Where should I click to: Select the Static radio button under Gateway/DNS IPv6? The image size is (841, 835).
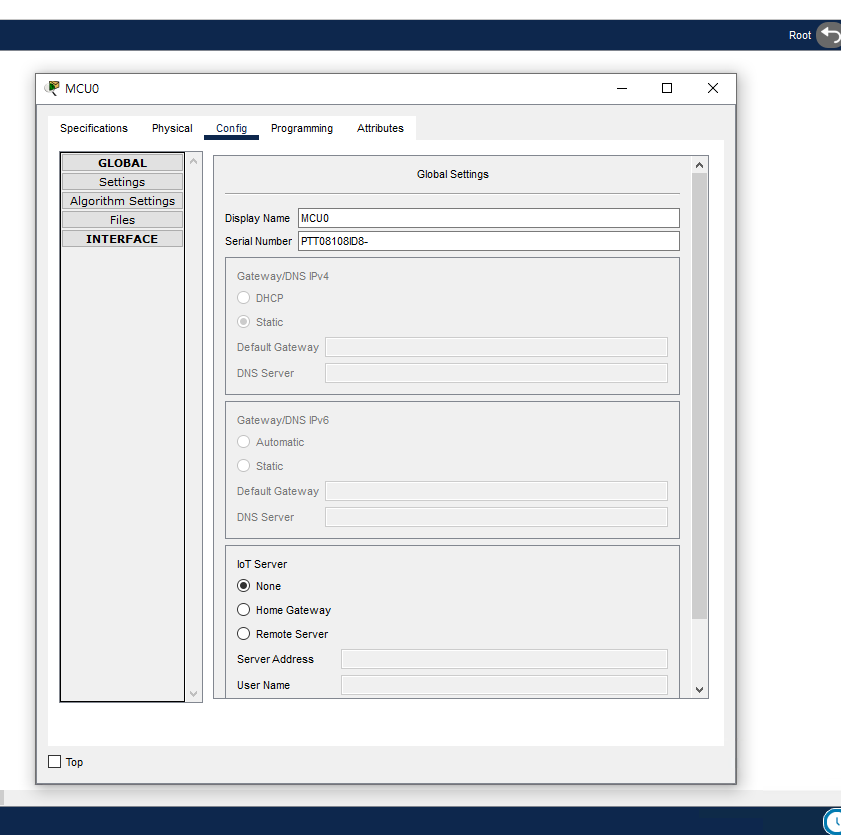(244, 465)
